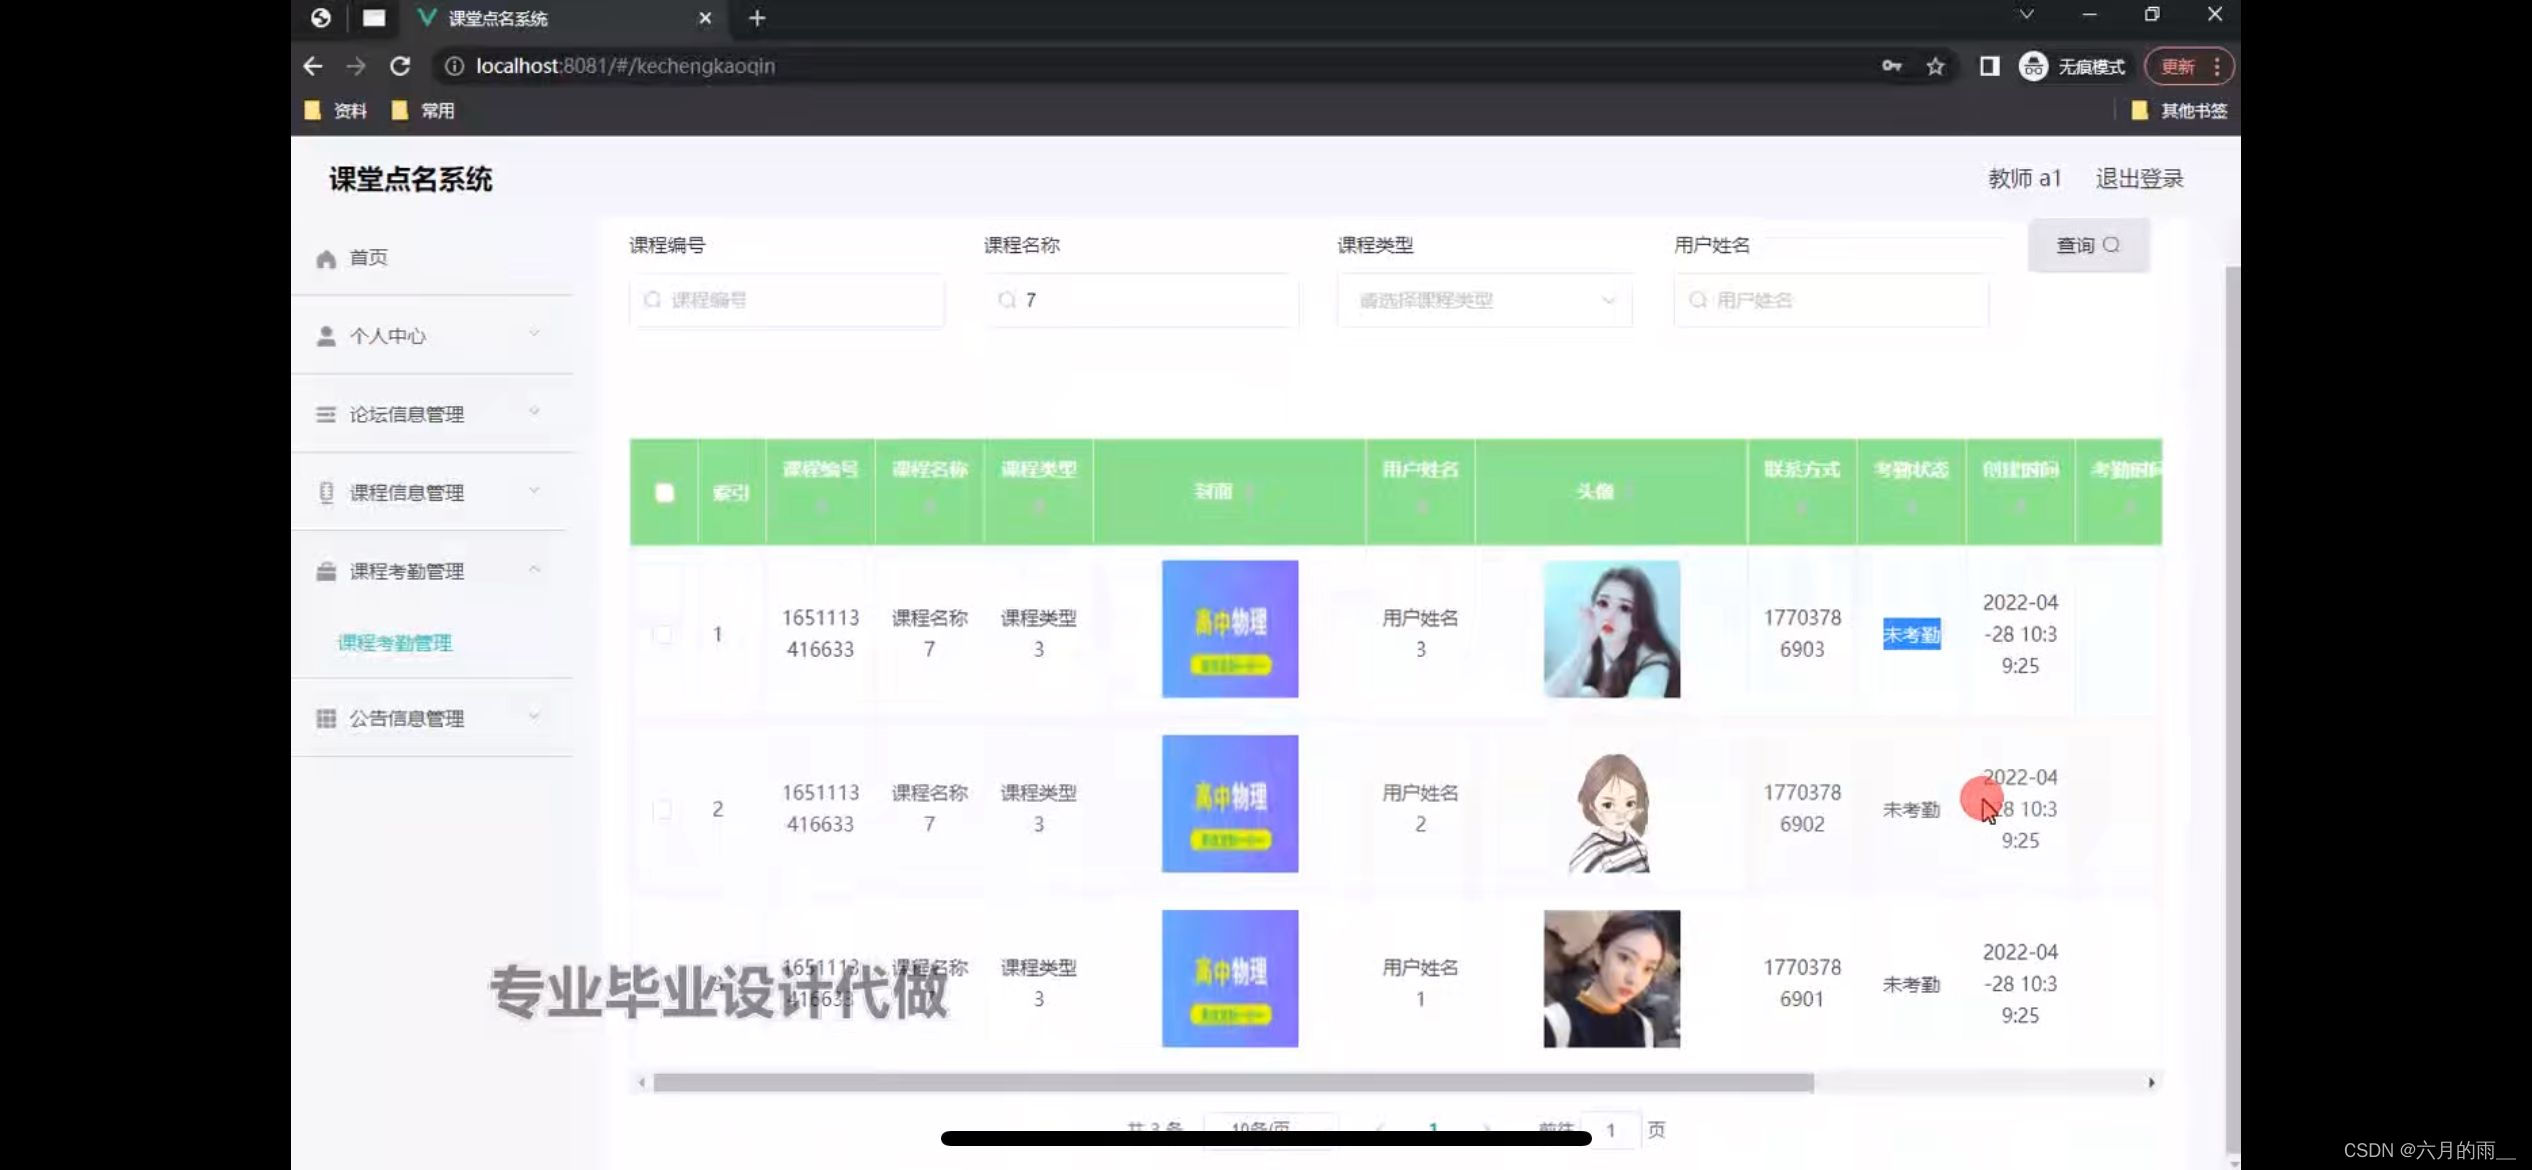Bookmark this page with star icon
The image size is (2532, 1170).
click(x=1936, y=66)
